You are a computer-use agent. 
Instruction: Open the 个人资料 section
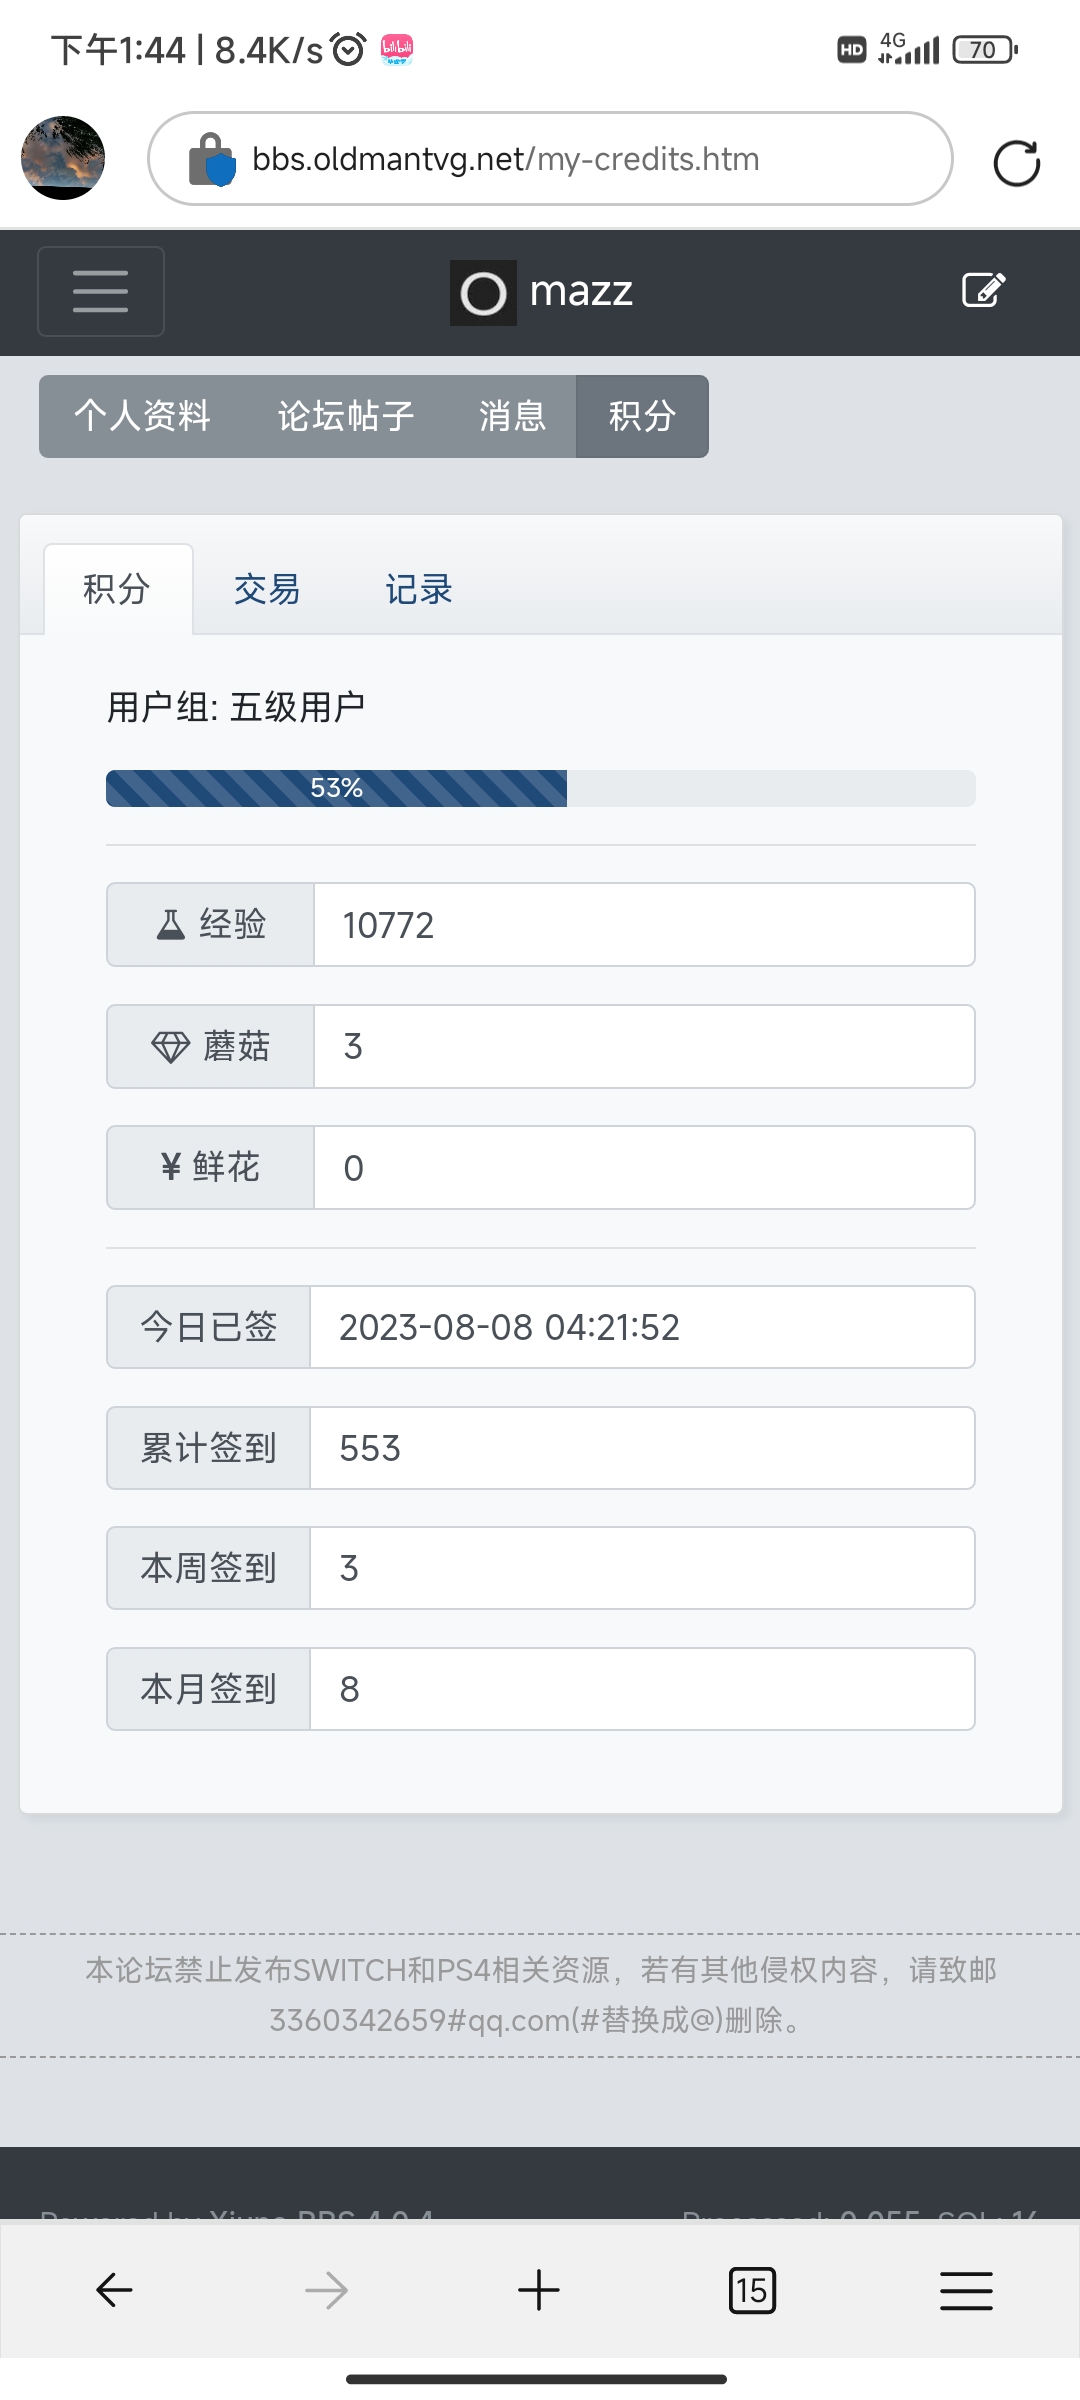[x=142, y=416]
